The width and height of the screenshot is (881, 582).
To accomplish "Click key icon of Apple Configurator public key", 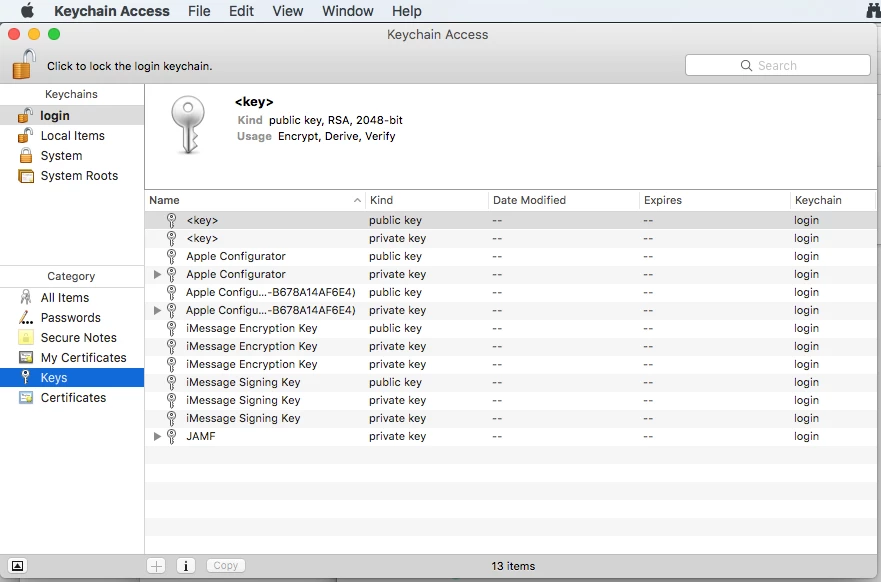I will [171, 257].
